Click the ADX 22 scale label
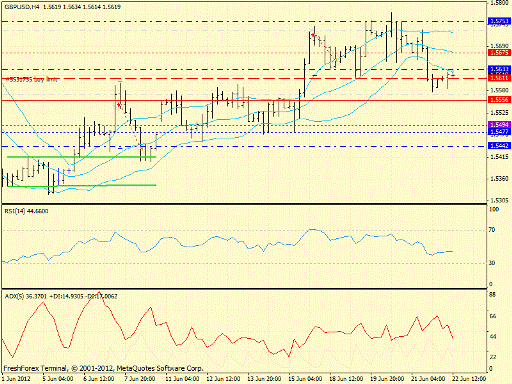The height and width of the screenshot is (384, 512). (492, 357)
